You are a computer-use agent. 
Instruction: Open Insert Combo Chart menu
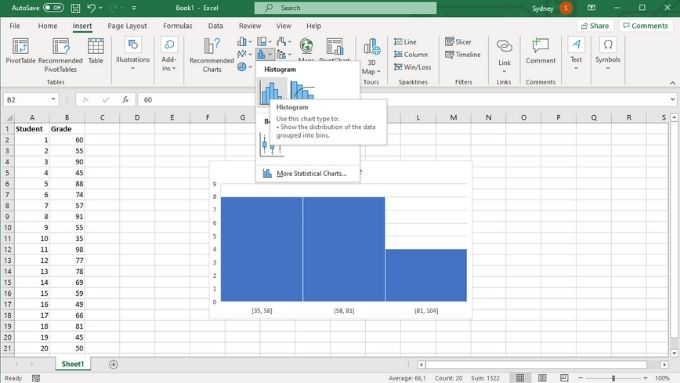point(284,54)
